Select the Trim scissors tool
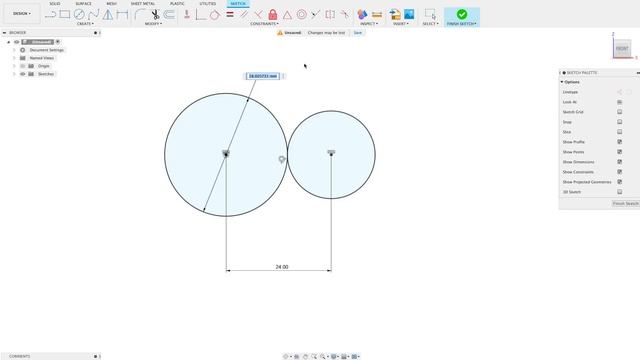This screenshot has height=360, width=640. pyautogui.click(x=155, y=15)
